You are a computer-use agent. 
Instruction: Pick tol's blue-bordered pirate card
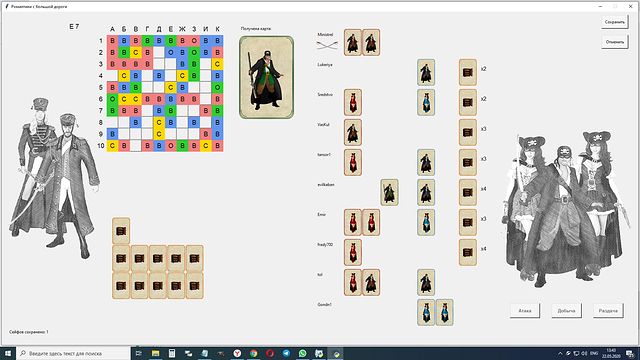point(426,282)
